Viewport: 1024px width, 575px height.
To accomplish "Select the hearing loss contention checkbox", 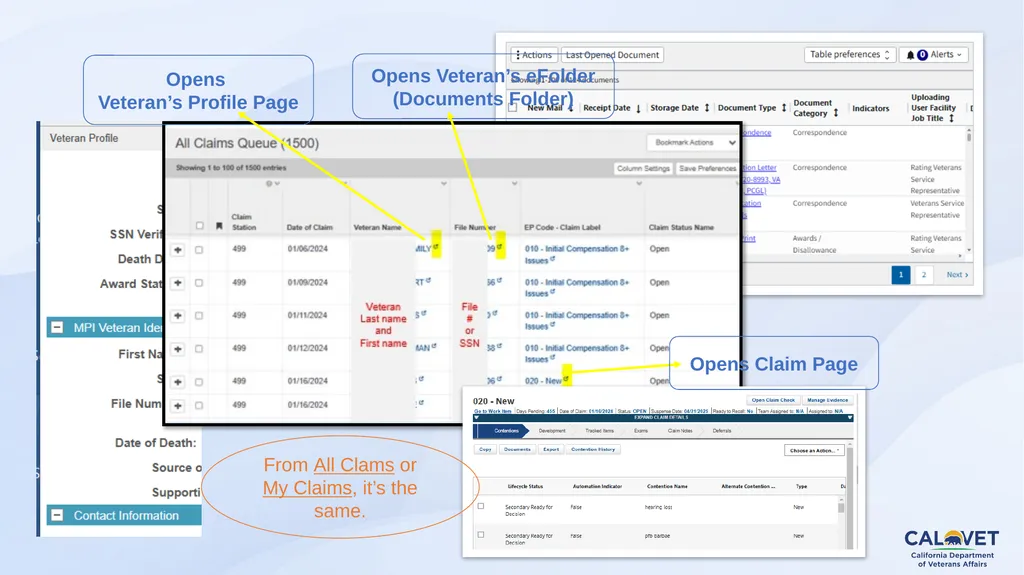I will pos(481,506).
